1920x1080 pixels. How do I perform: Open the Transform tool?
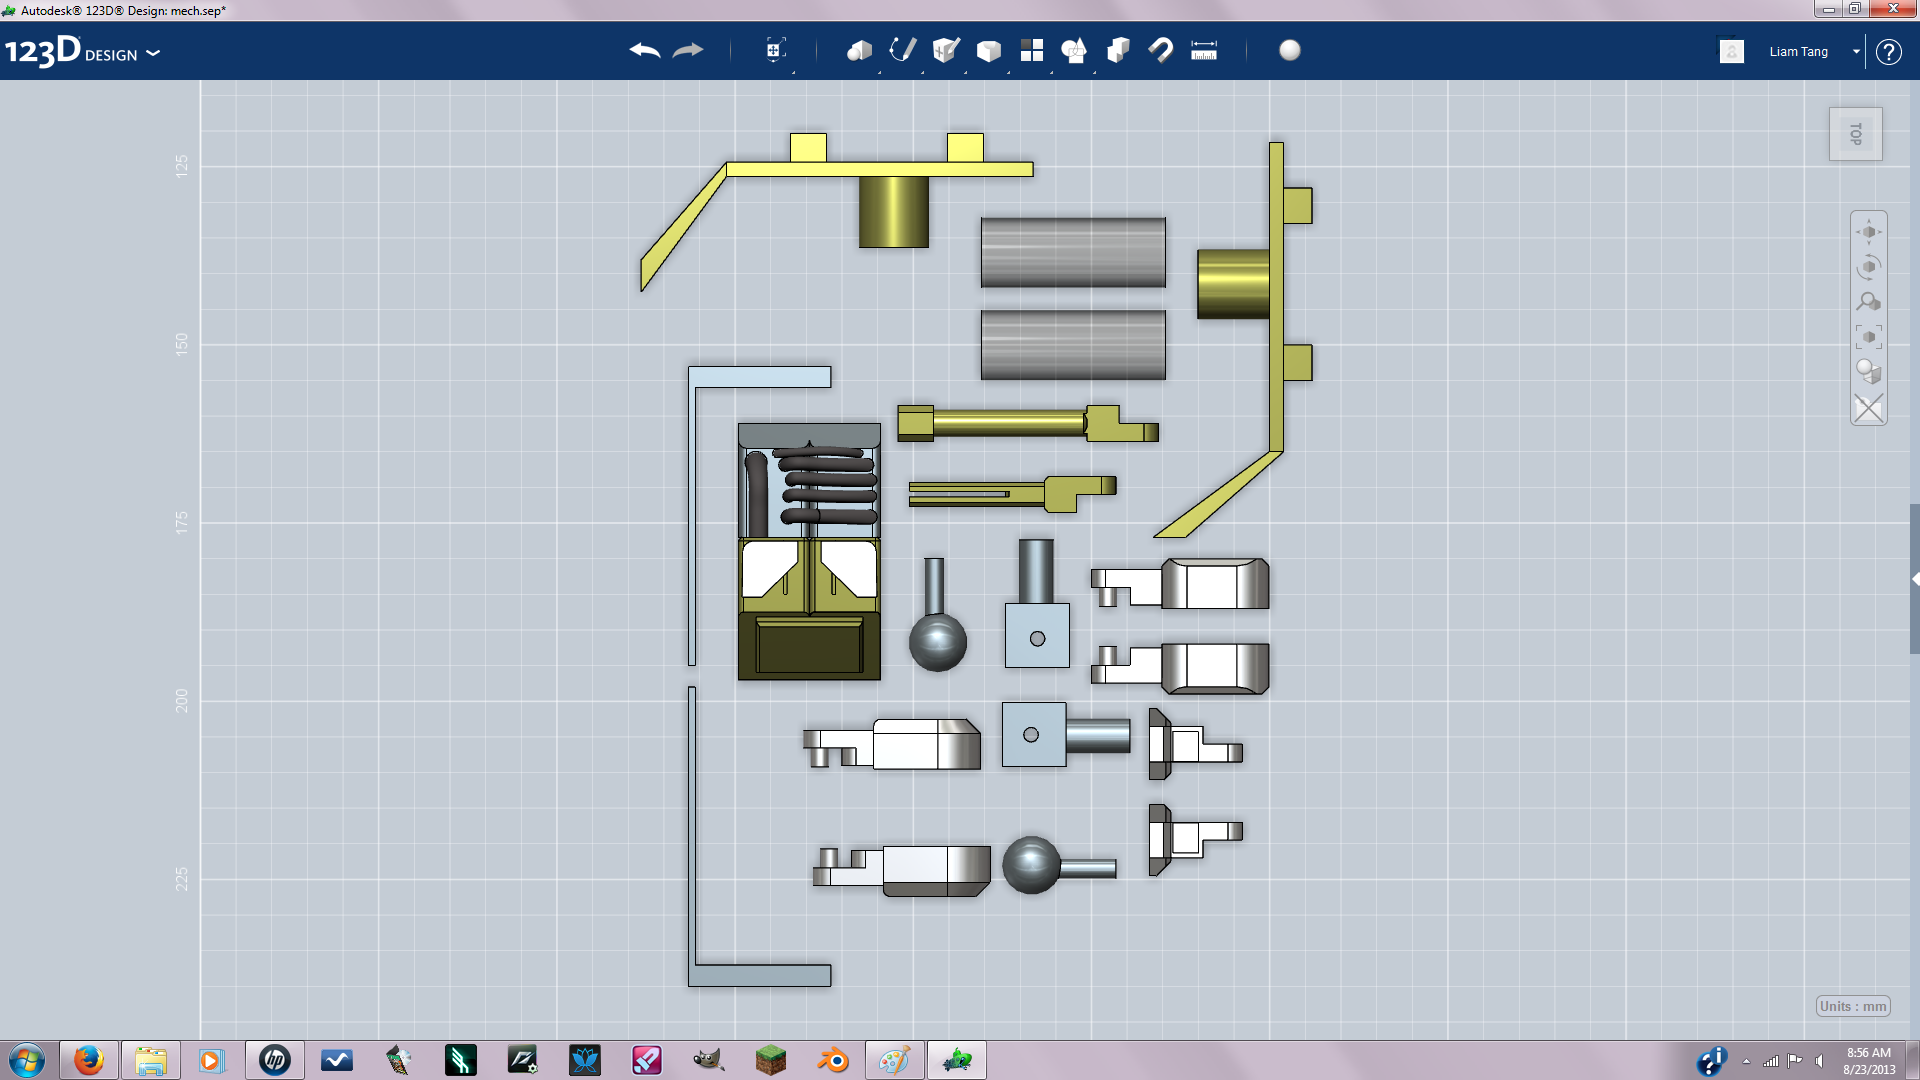click(x=775, y=50)
